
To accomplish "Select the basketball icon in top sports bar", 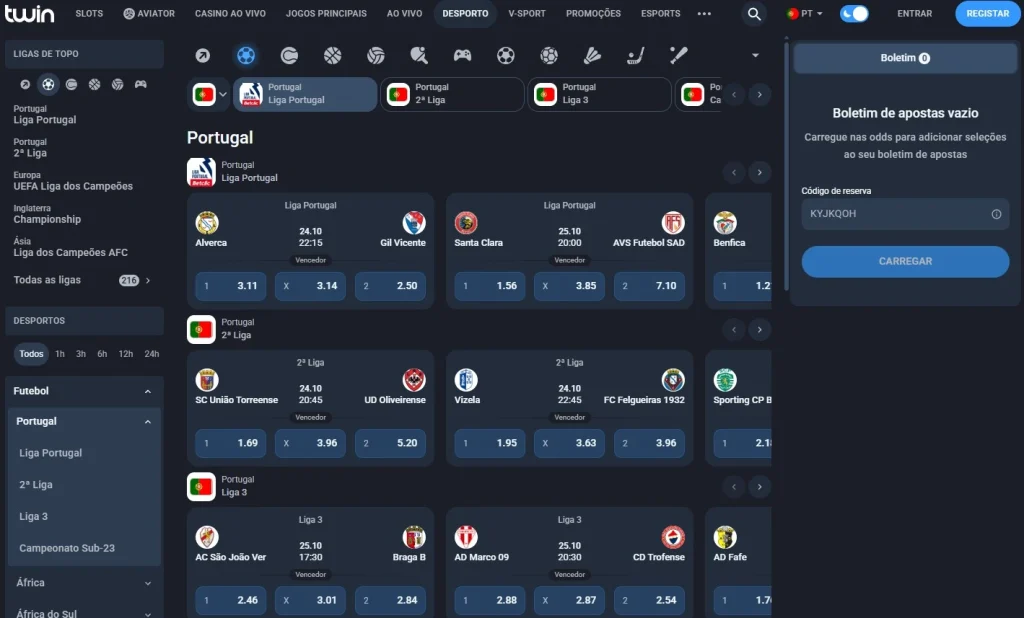I will pos(332,56).
